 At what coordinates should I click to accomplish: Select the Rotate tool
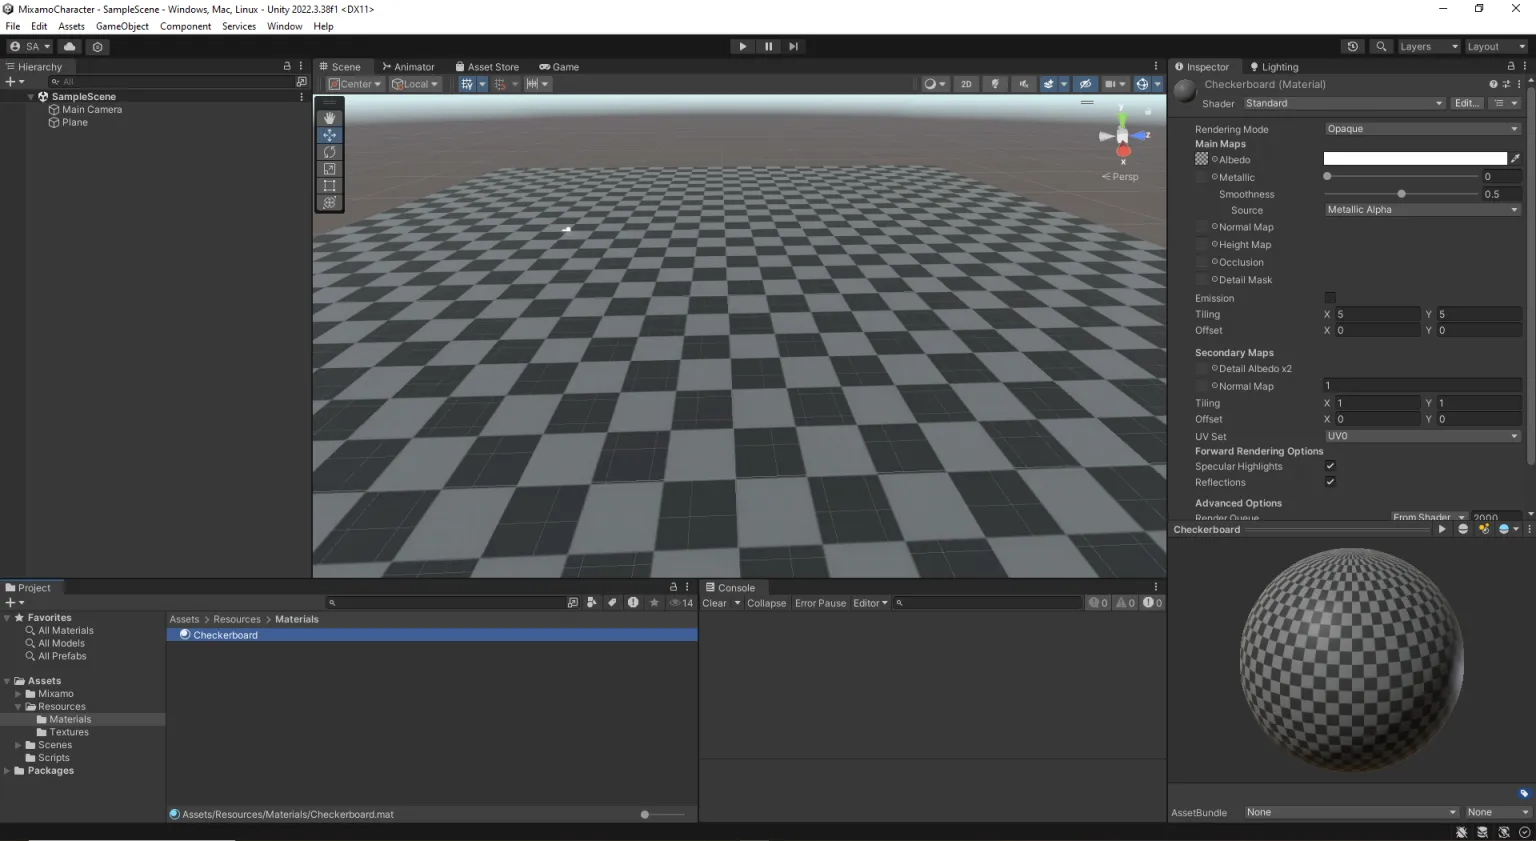(x=330, y=152)
